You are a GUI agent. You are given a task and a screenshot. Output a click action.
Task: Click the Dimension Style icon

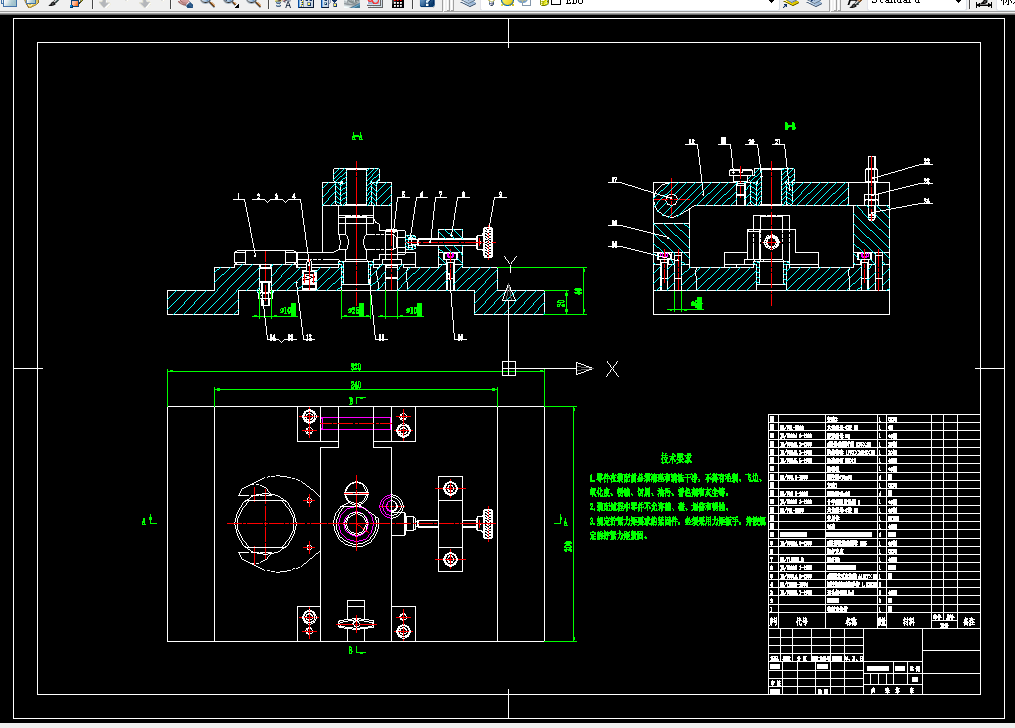tap(984, 3)
